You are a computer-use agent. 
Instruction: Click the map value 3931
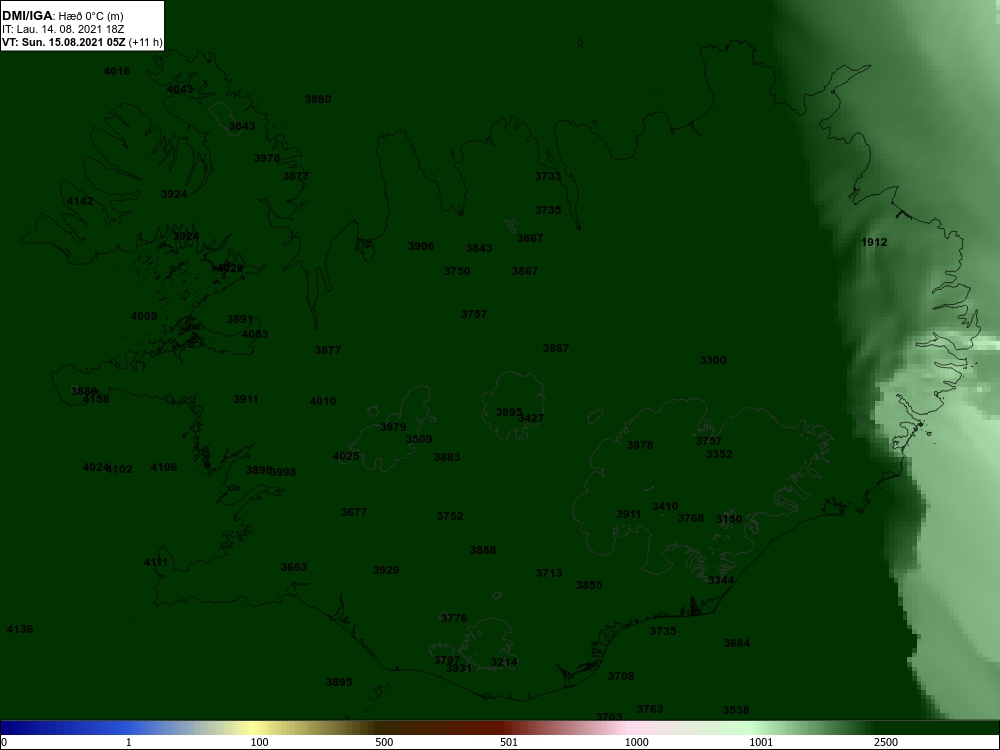(459, 668)
